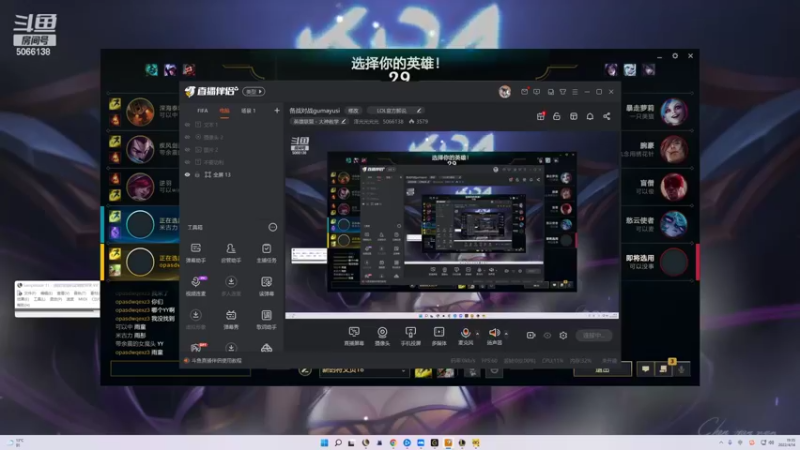Open the 主播任务 tool
The height and width of the screenshot is (450, 800).
tap(266, 253)
